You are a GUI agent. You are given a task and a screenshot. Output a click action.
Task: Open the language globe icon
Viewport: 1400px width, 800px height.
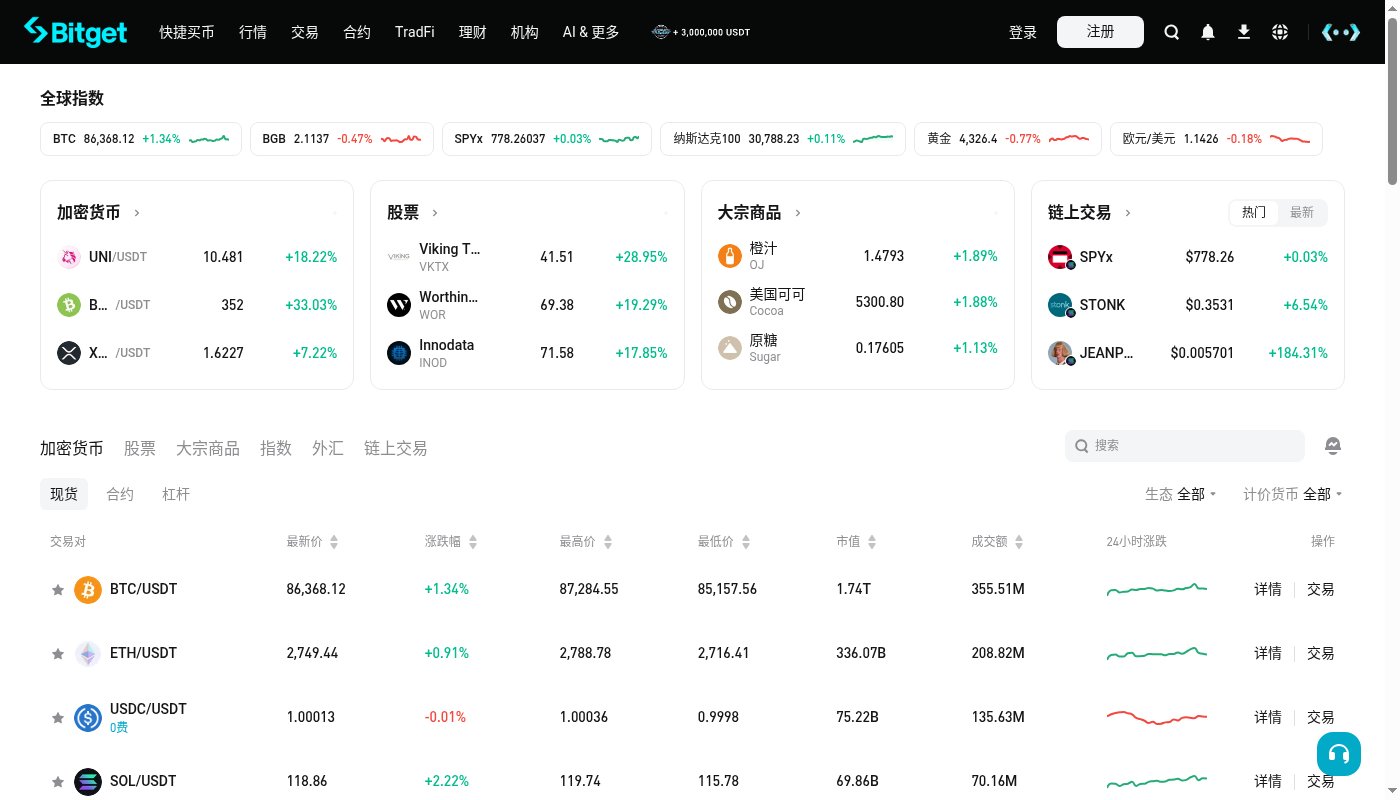pos(1280,32)
